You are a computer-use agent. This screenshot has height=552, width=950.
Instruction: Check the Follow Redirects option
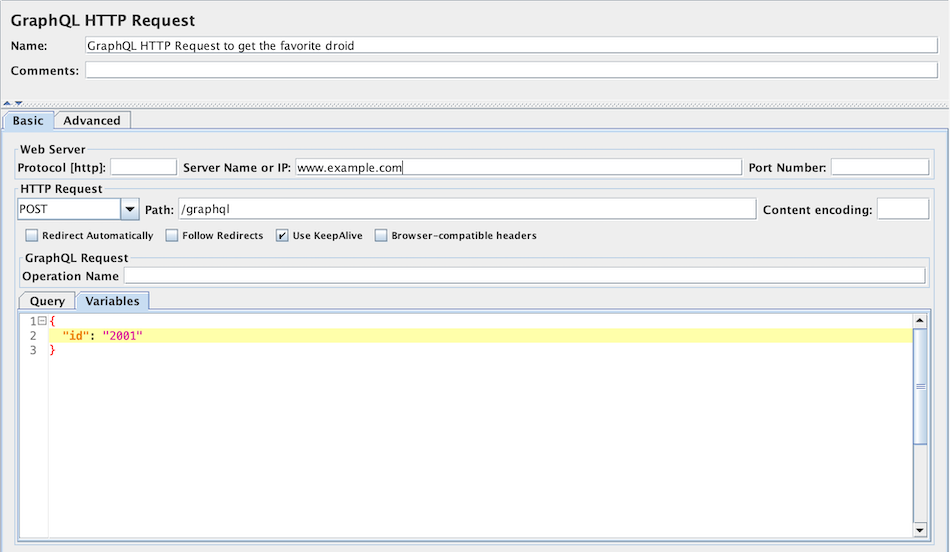coord(172,236)
